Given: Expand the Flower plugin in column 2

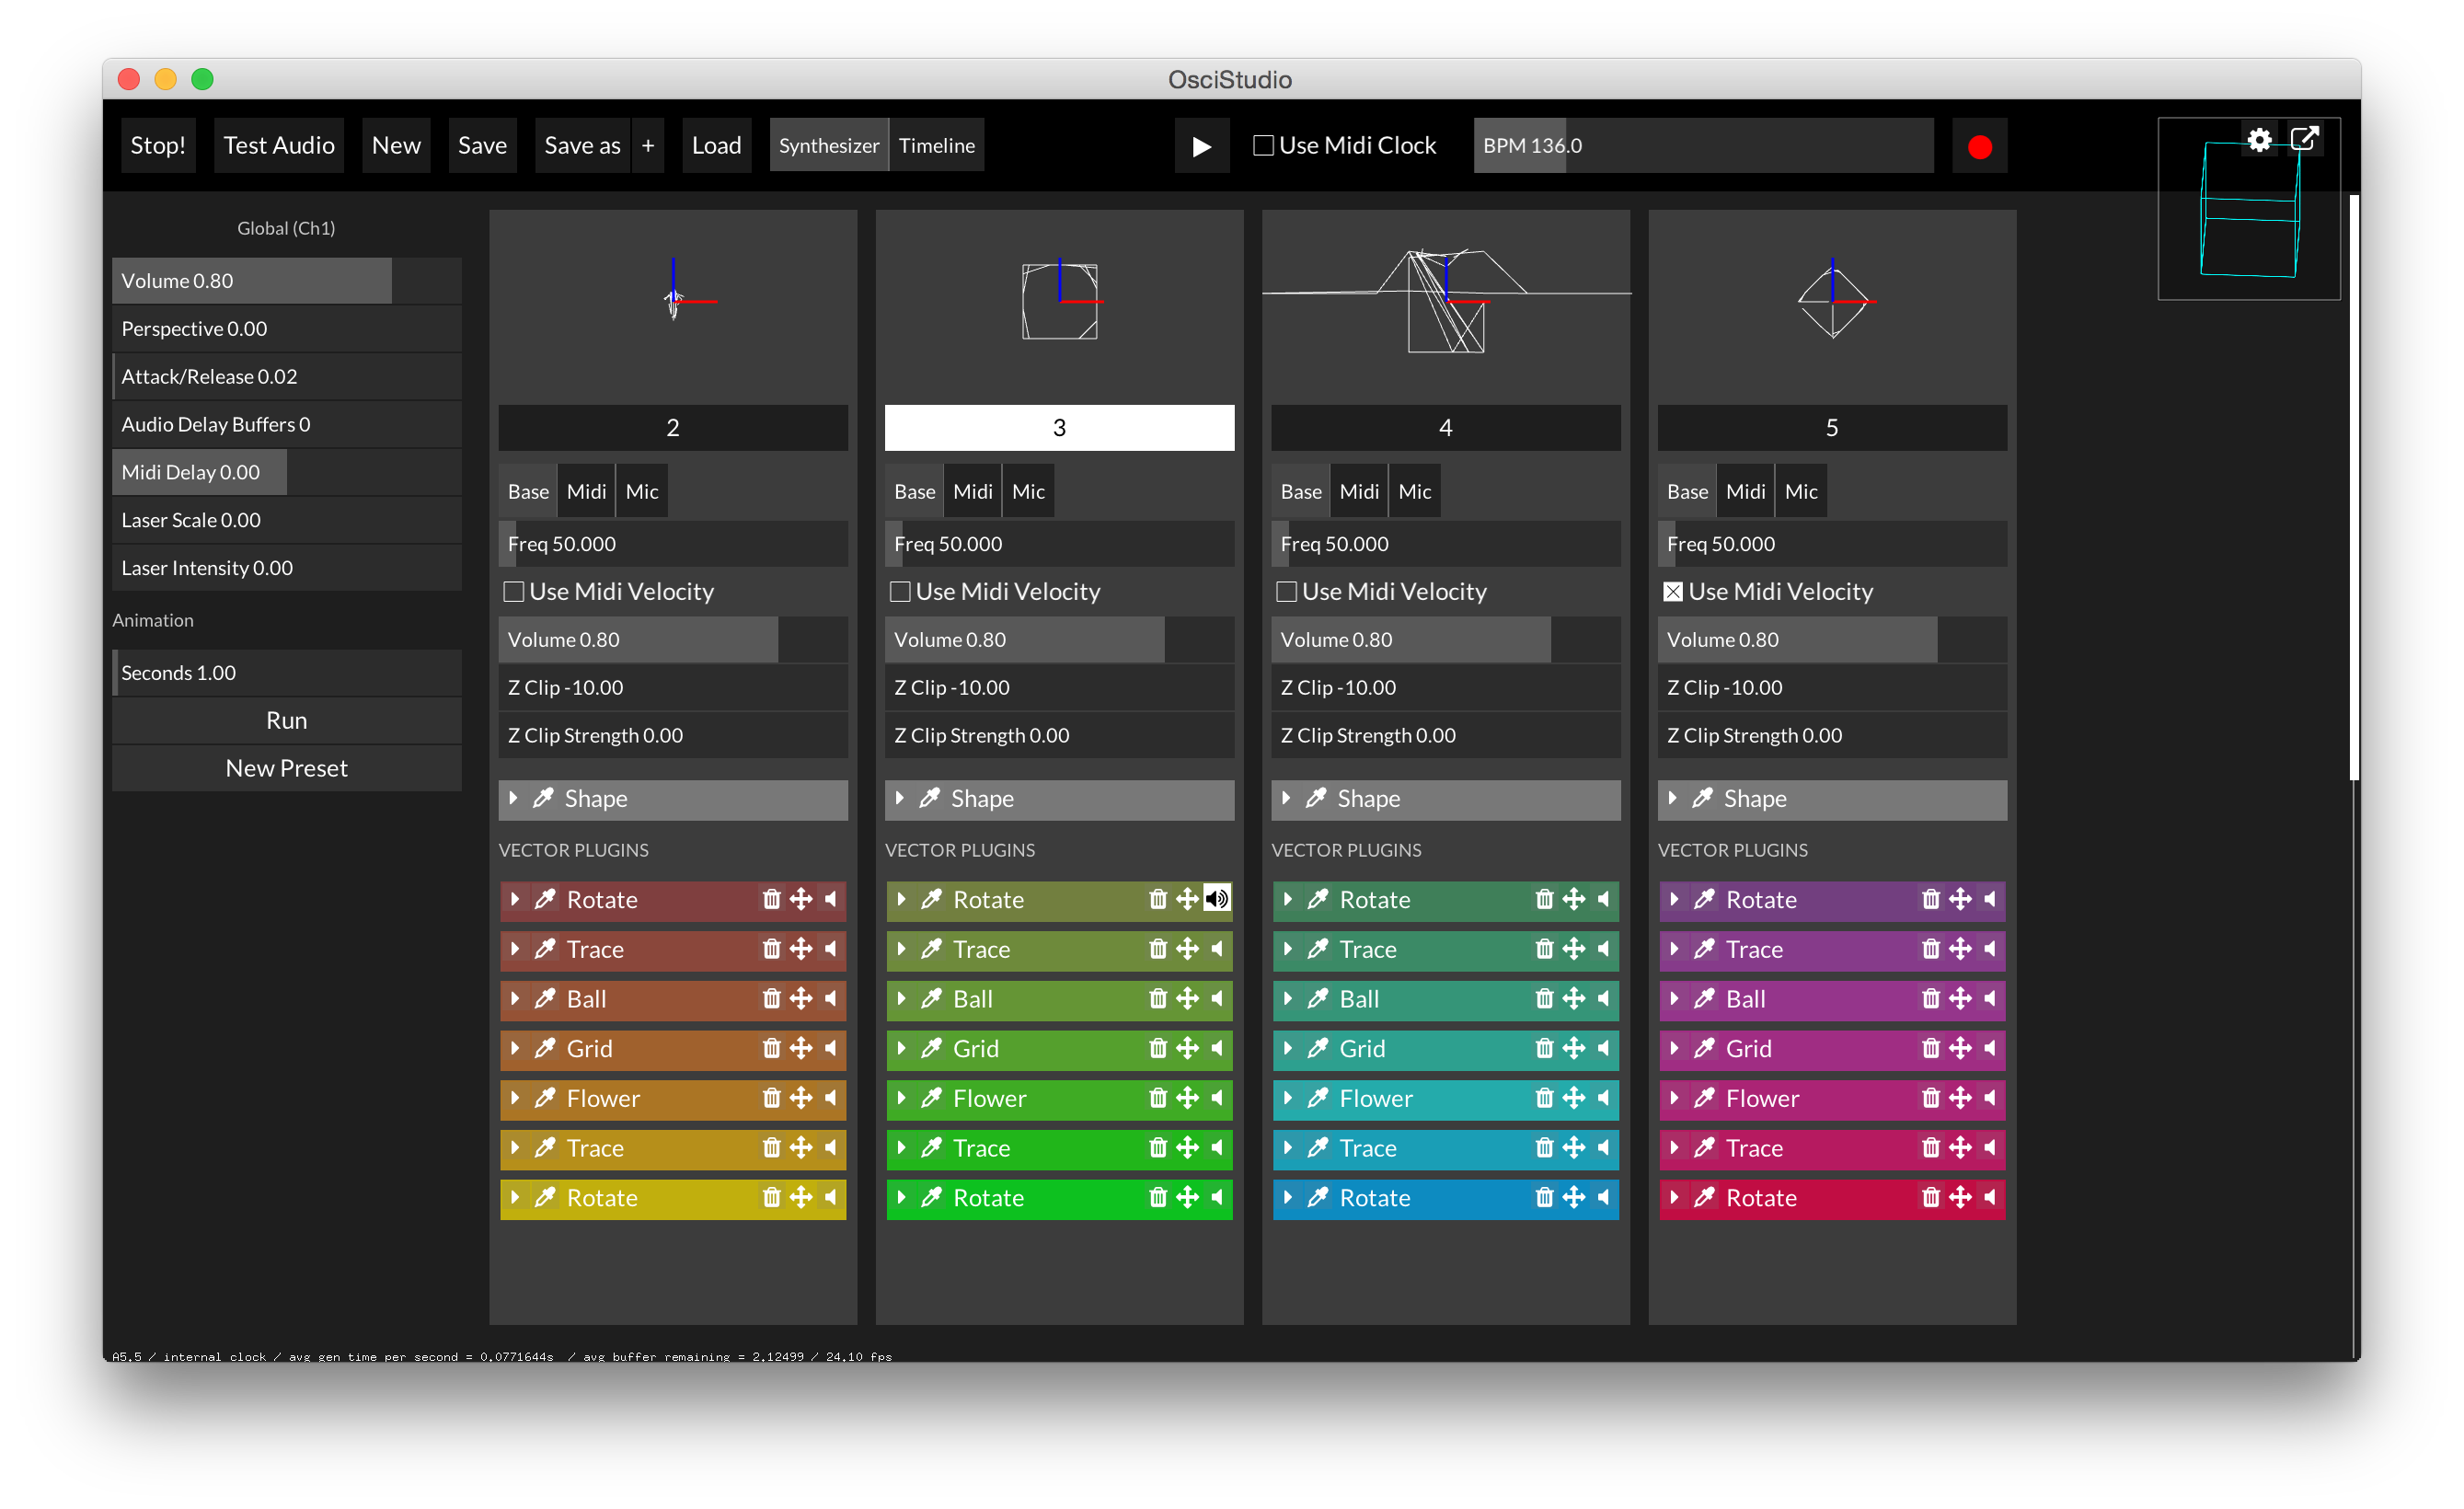Looking at the screenshot, I should [515, 1098].
